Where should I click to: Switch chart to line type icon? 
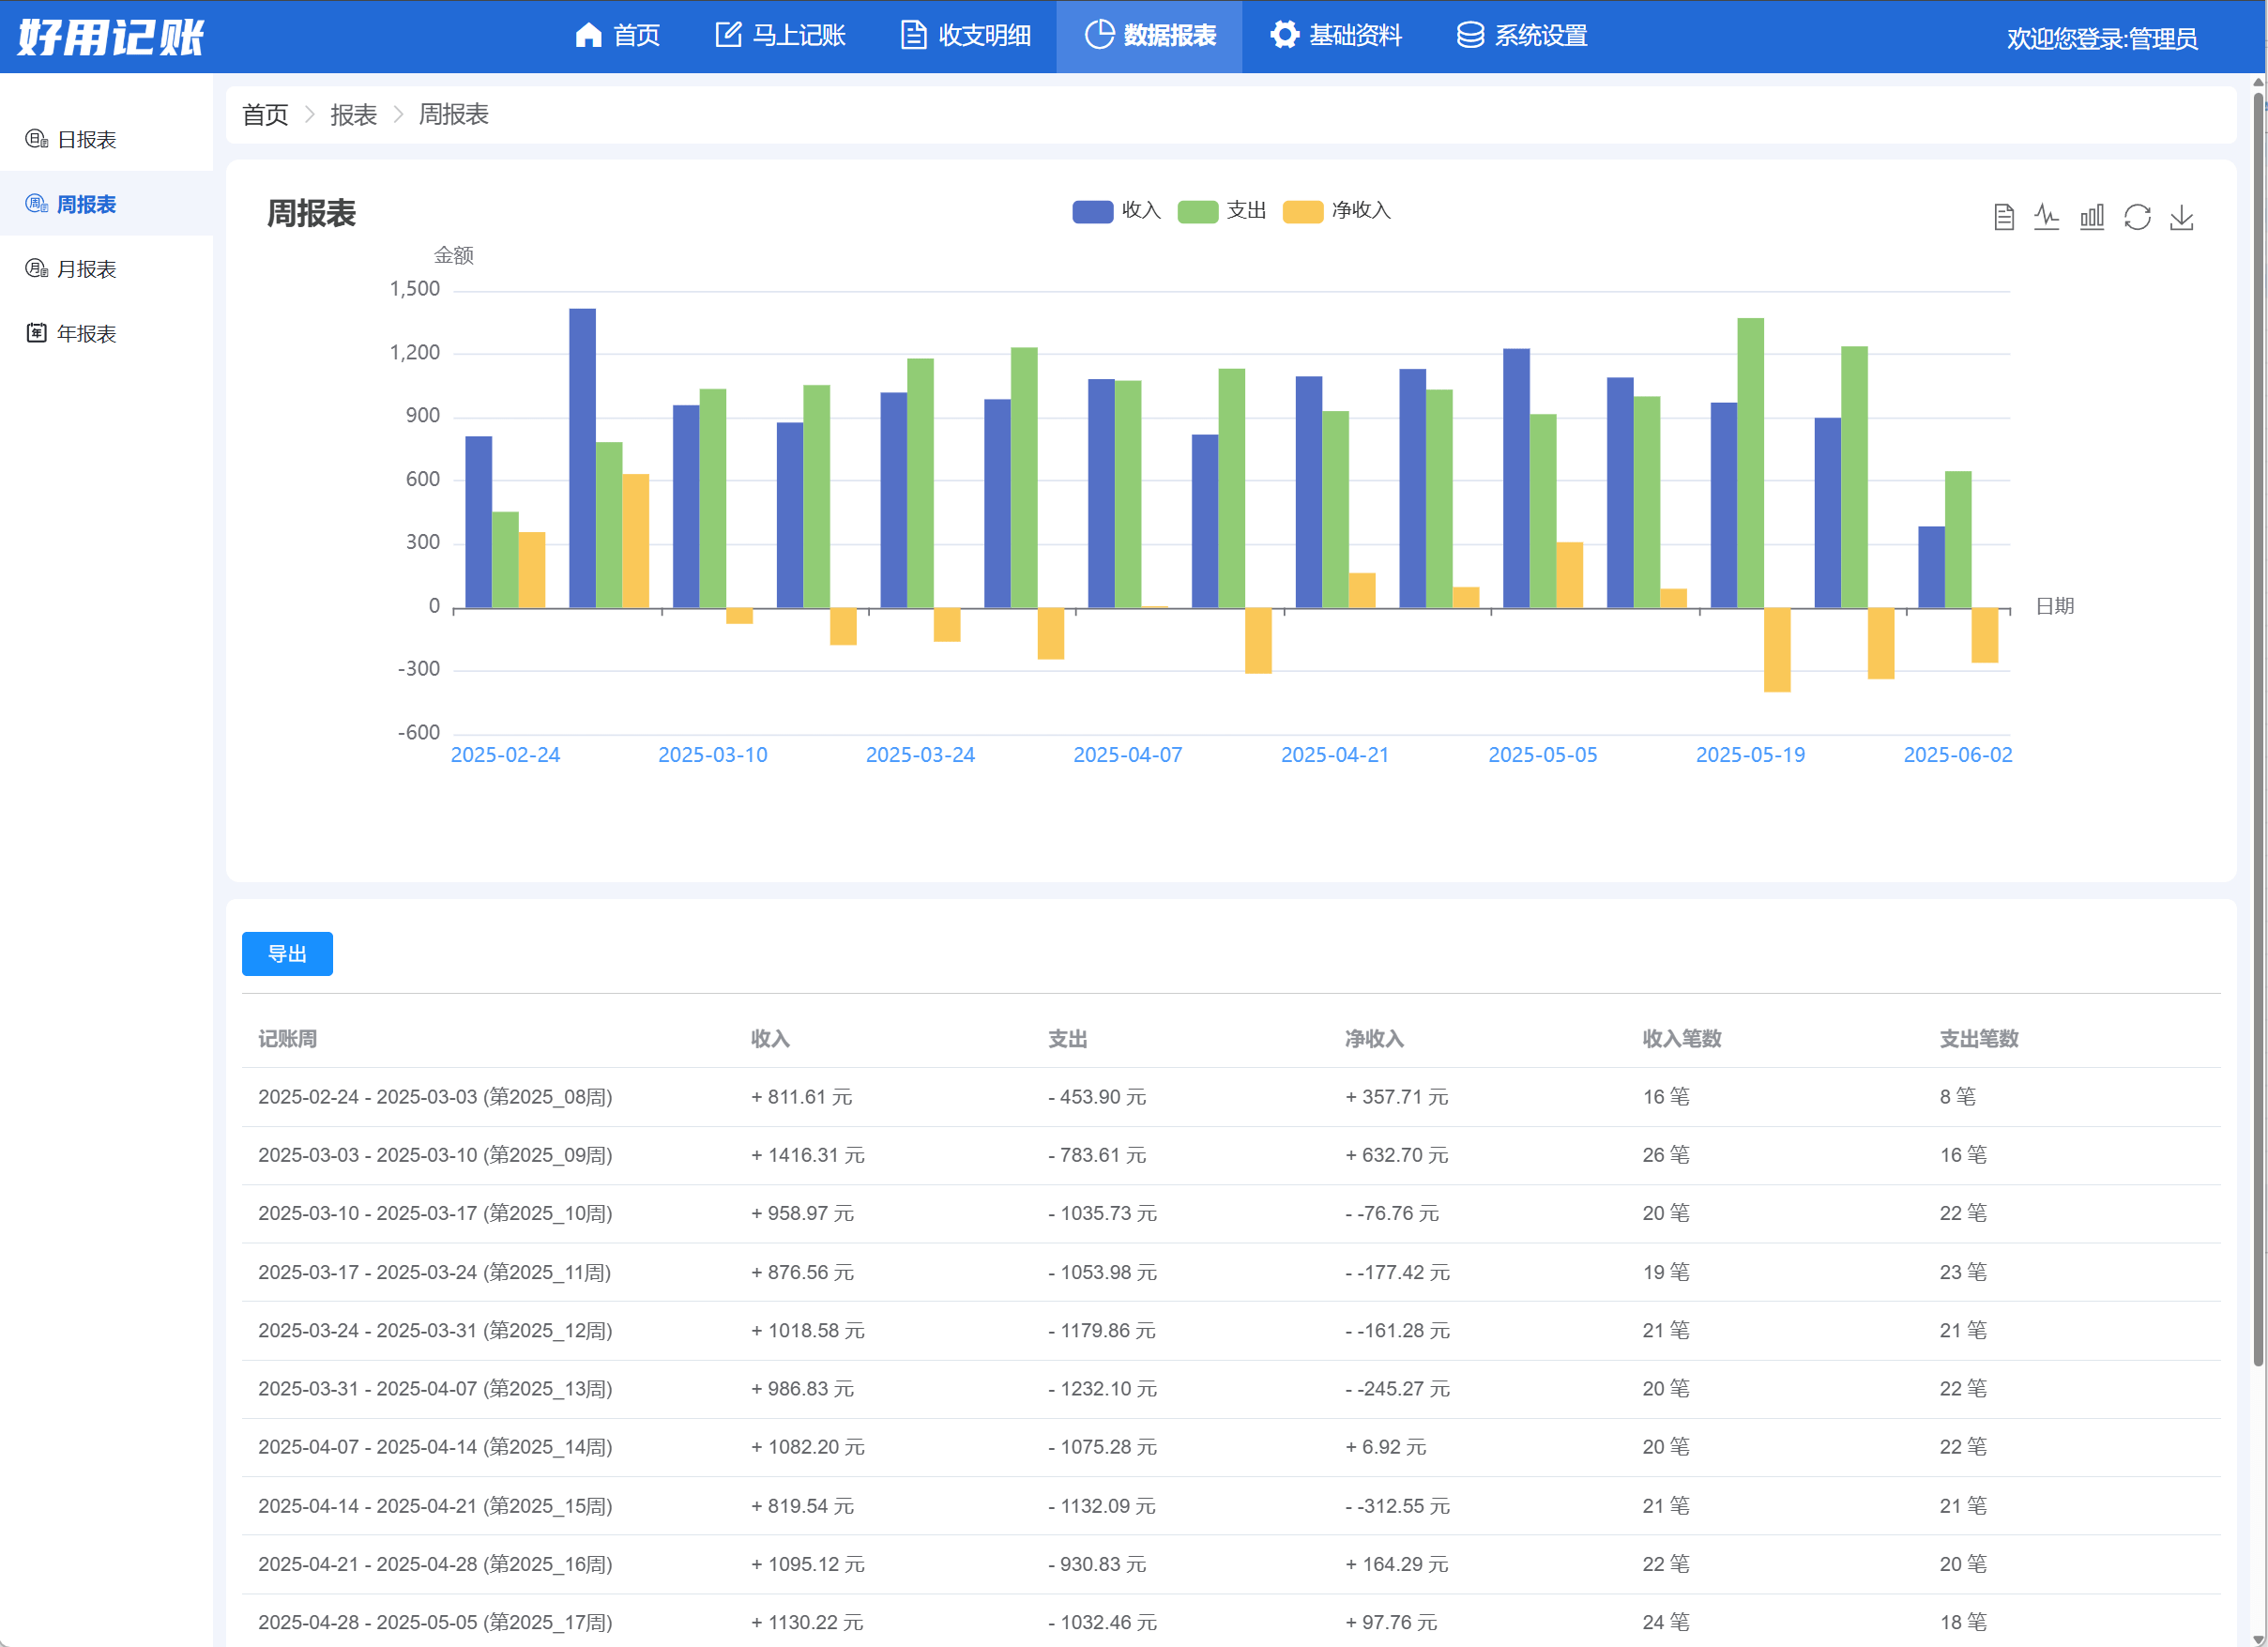click(x=2047, y=217)
